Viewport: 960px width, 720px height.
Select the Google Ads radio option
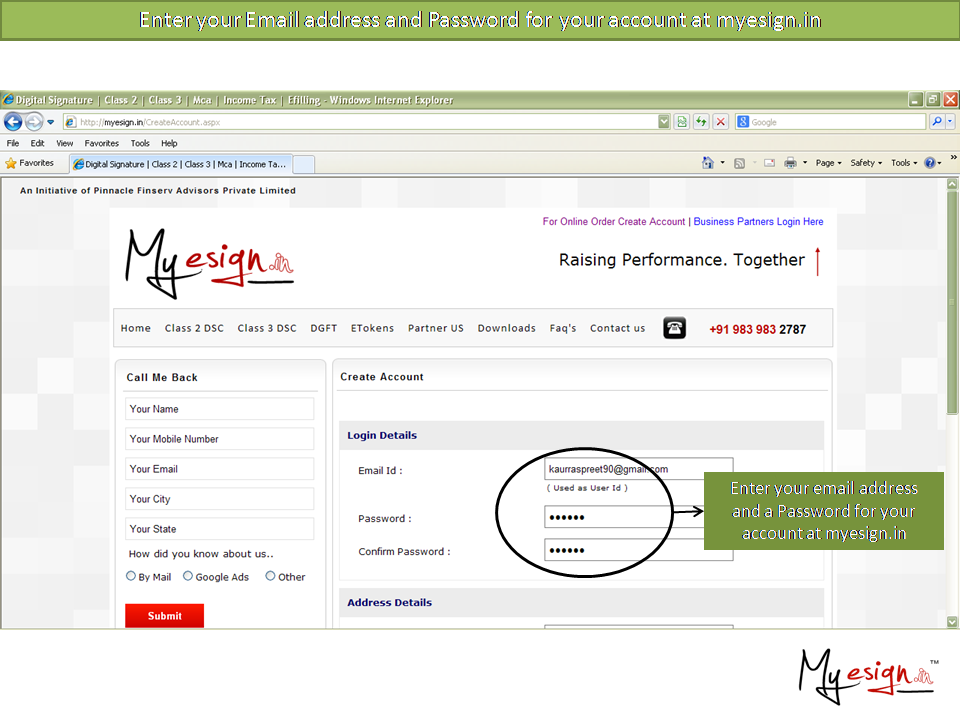pos(188,576)
